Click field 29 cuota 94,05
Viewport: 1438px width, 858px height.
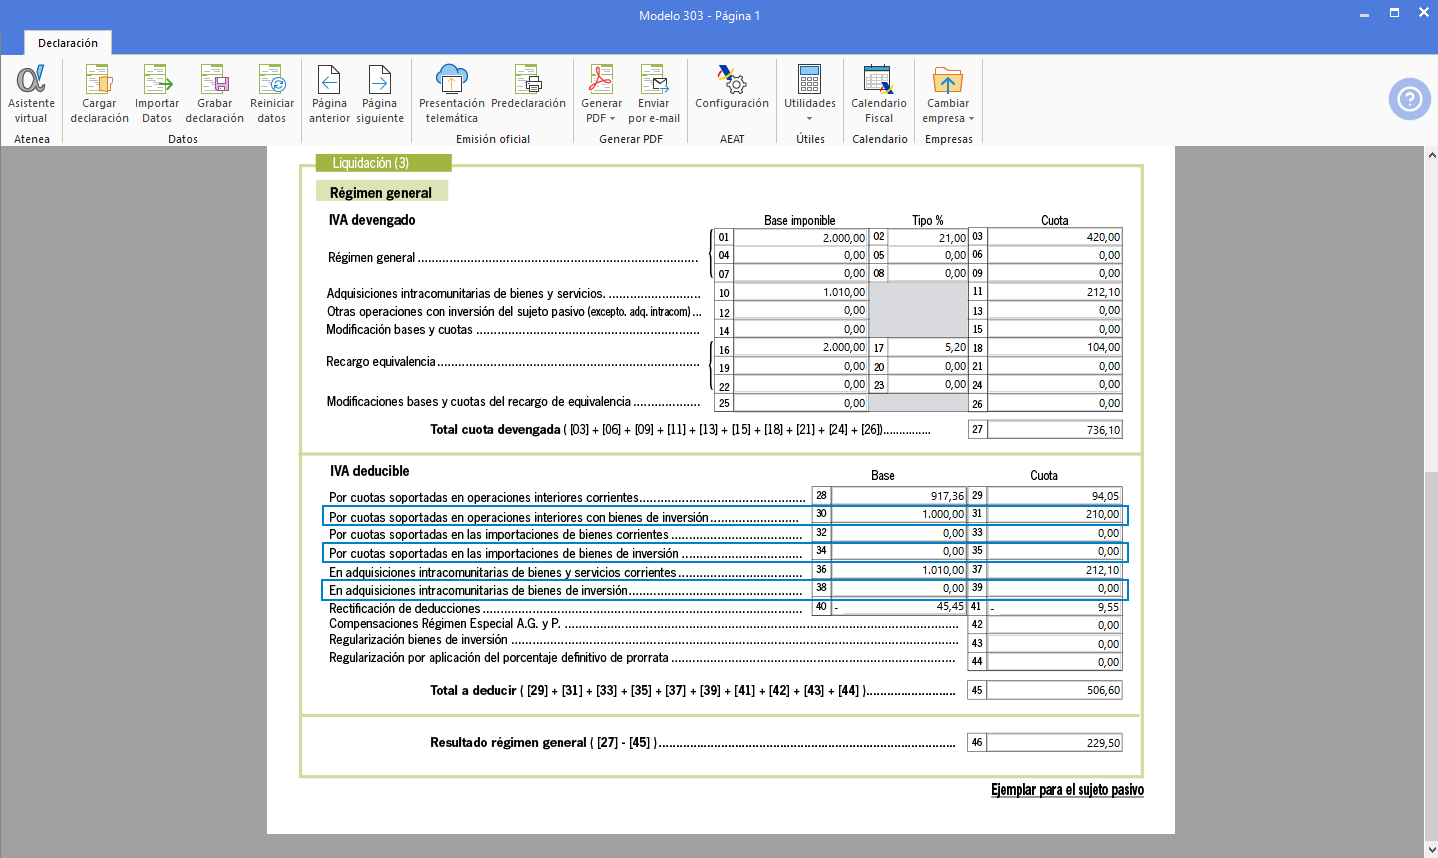1054,496
